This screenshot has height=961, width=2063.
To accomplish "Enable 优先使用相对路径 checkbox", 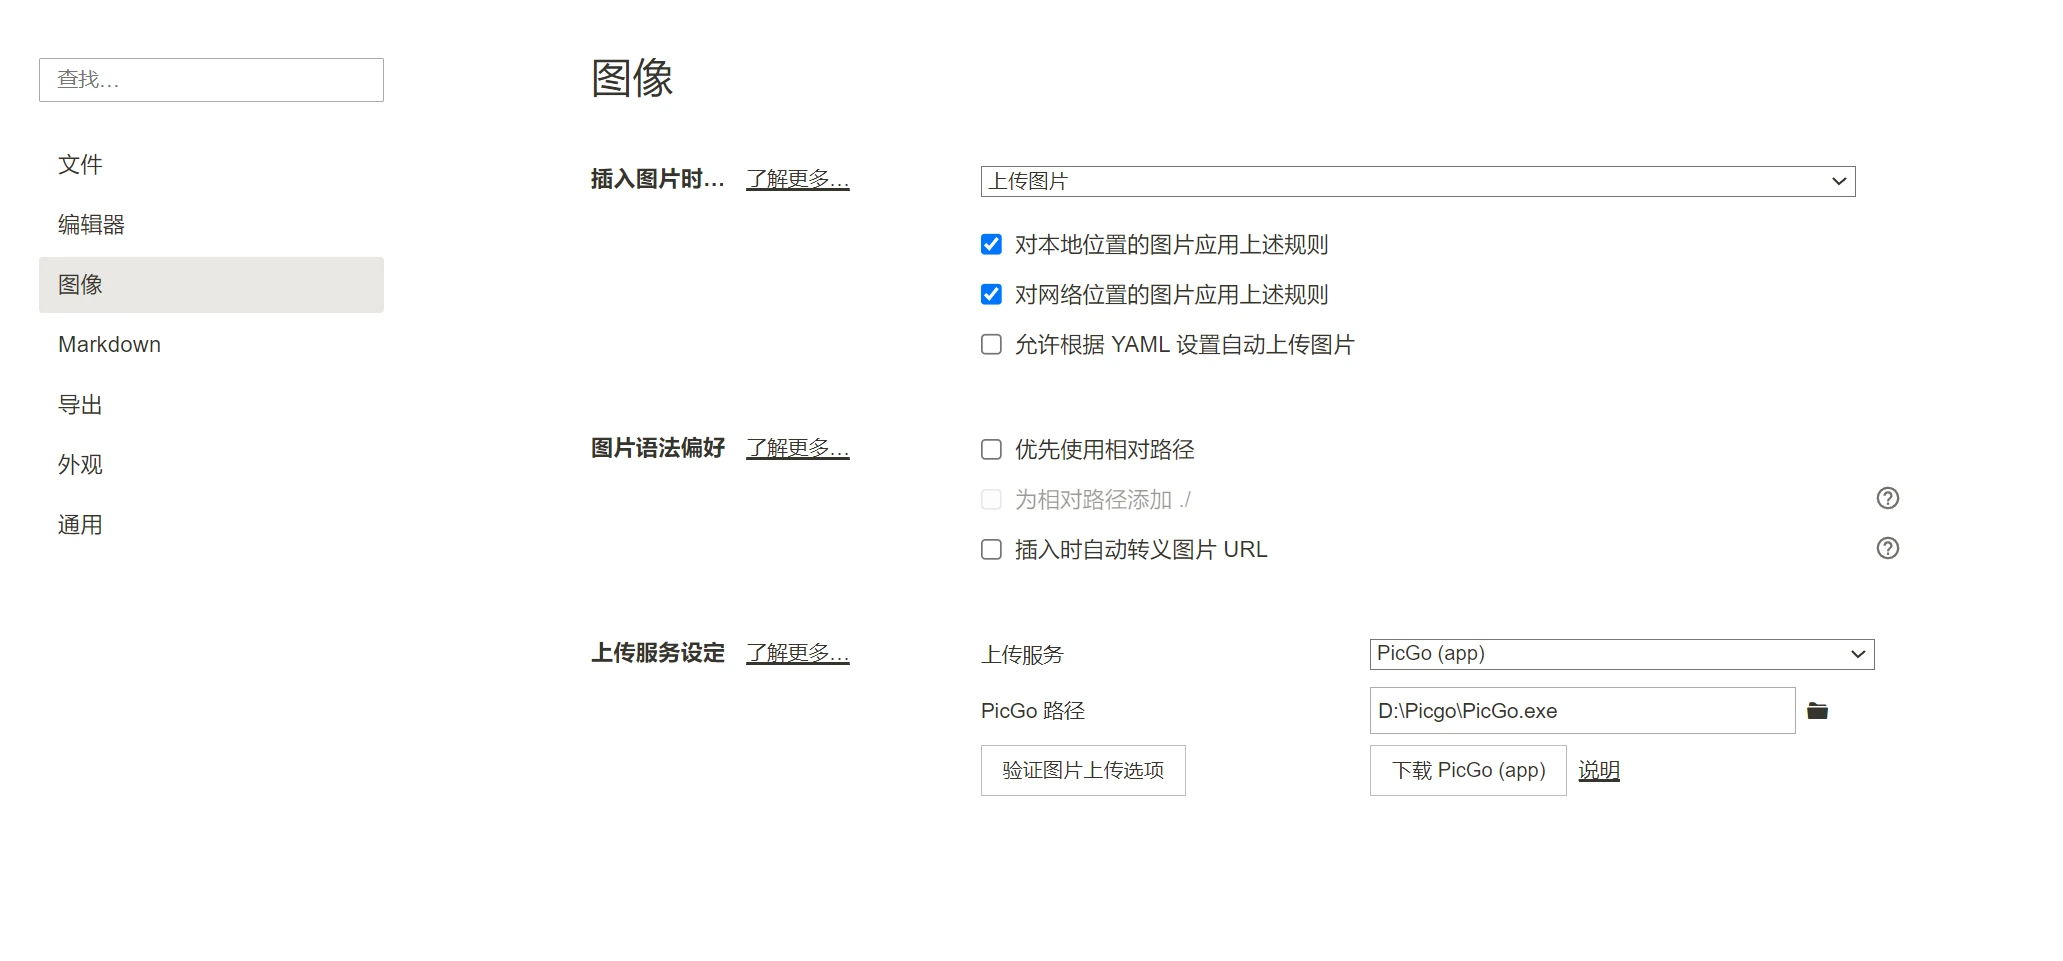I will [x=991, y=450].
